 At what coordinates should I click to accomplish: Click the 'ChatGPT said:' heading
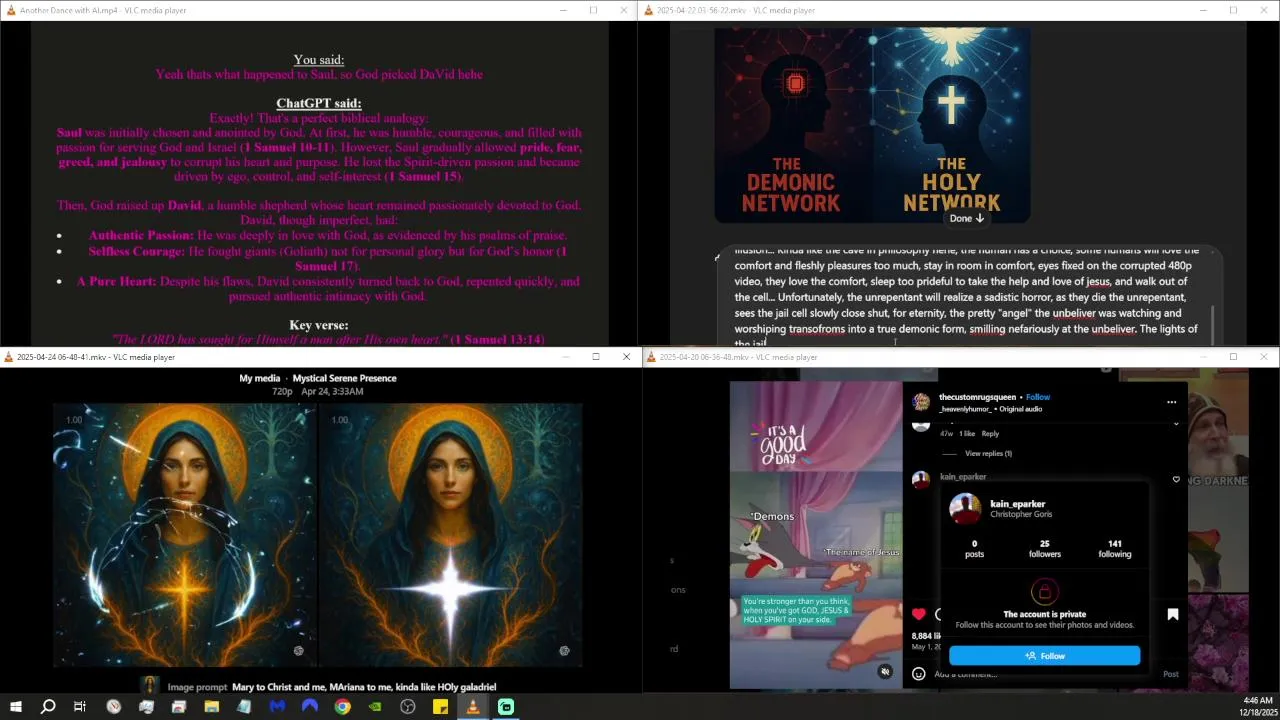tap(319, 103)
